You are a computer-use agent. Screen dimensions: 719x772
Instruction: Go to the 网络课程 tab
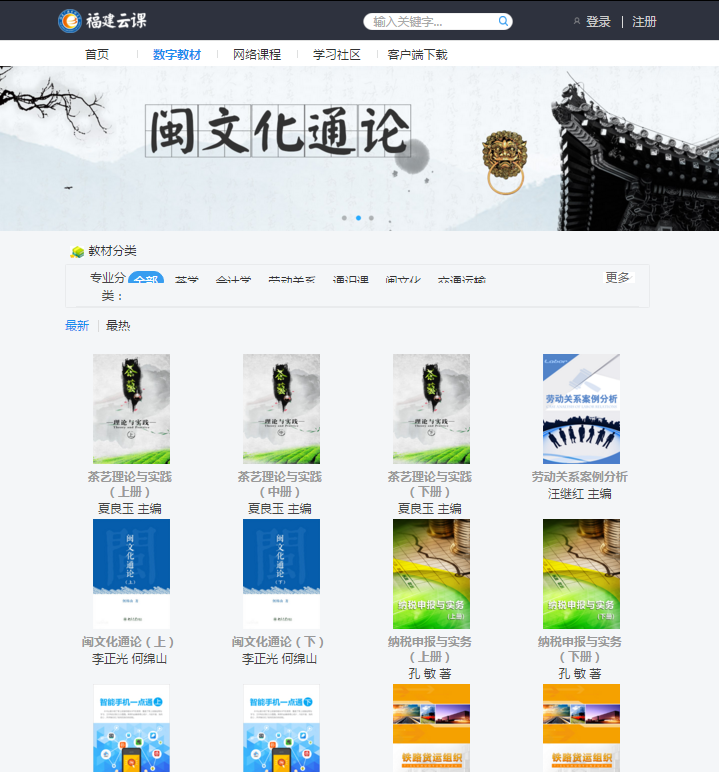coord(257,54)
